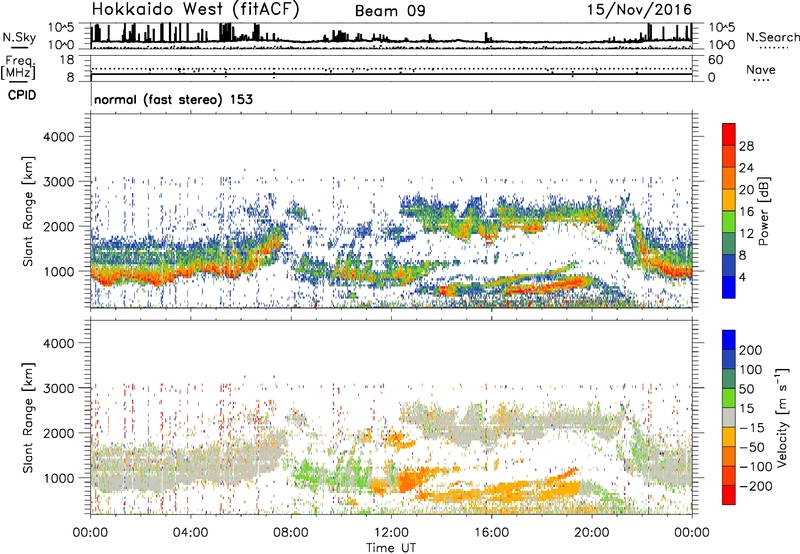Viewport: 800px width, 554px height.
Task: Click the "N.Search" legend label
Action: [772, 37]
